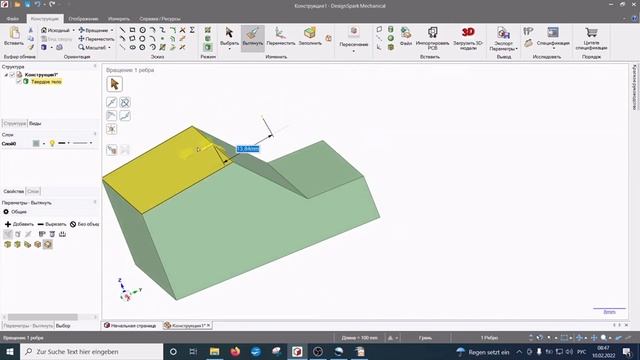Click the arrow select tool guide in viewport
This screenshot has width=640, height=360.
[114, 84]
